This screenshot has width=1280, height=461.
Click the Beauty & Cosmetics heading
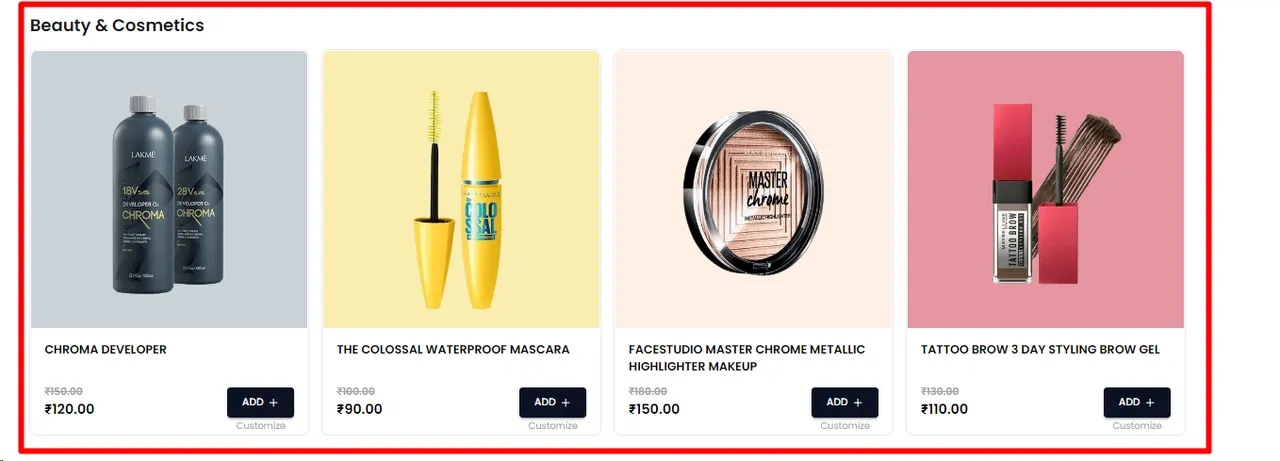point(117,25)
